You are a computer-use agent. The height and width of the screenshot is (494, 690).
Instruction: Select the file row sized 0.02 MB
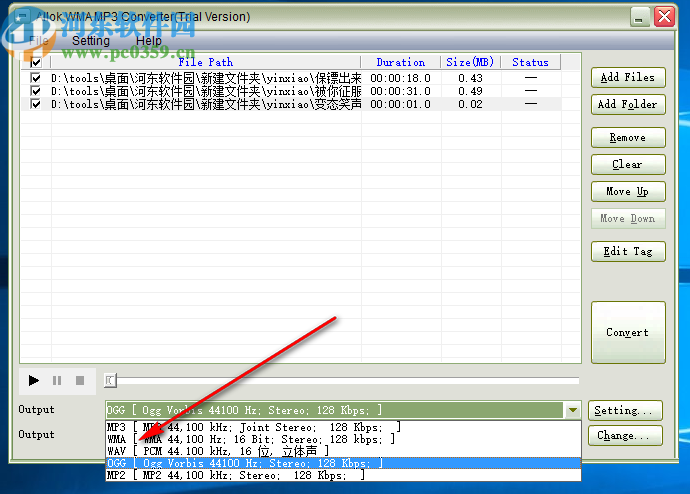coord(290,104)
